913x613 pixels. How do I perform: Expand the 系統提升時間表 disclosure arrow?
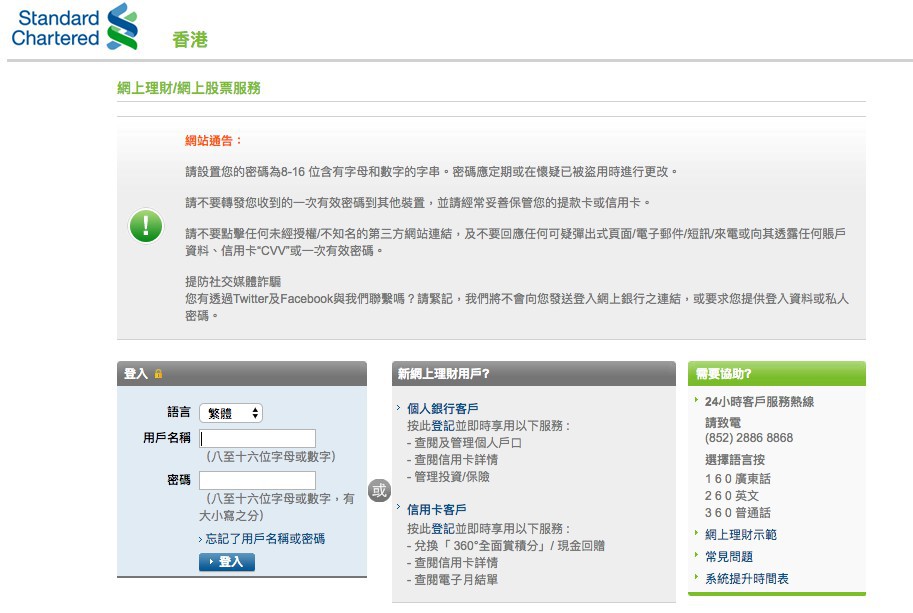pyautogui.click(x=696, y=577)
